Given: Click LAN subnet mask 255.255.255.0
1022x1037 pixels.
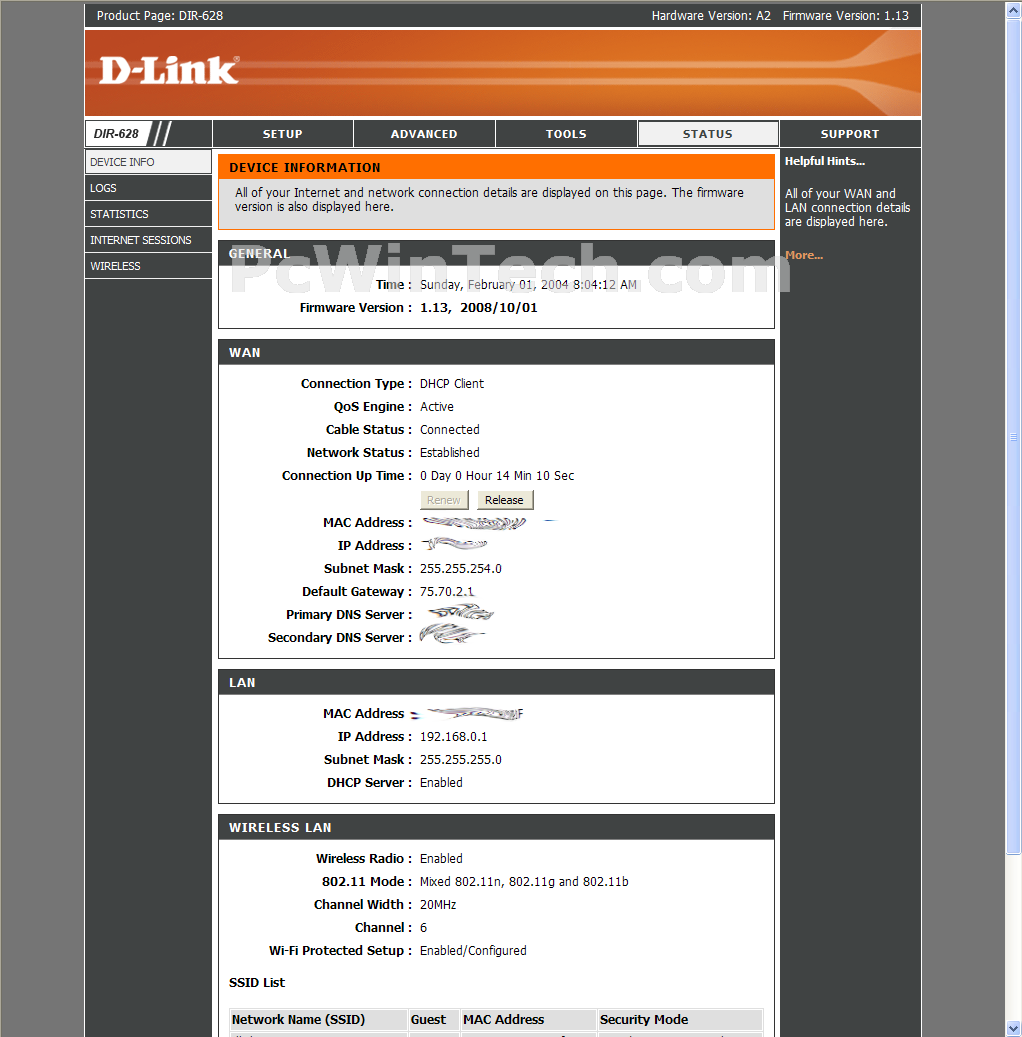Looking at the screenshot, I should click(x=460, y=759).
